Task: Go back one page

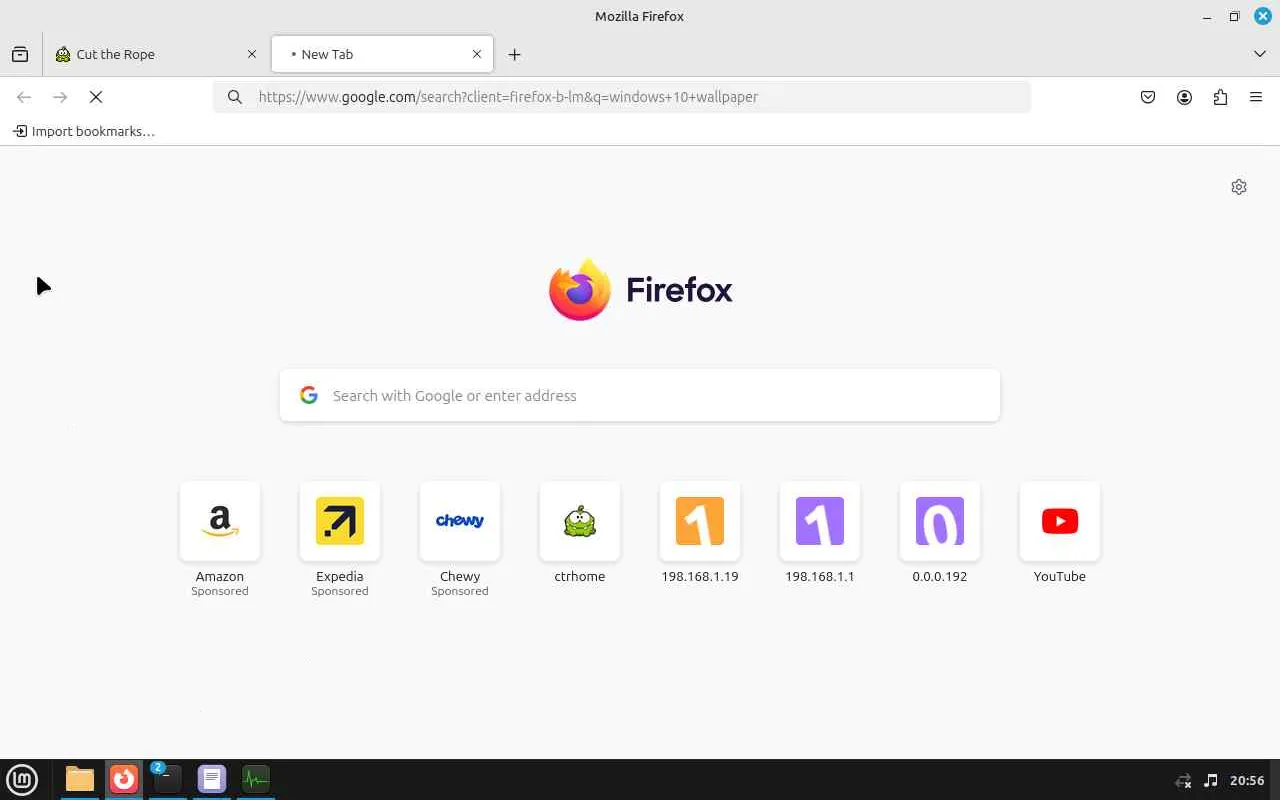Action: pyautogui.click(x=24, y=97)
